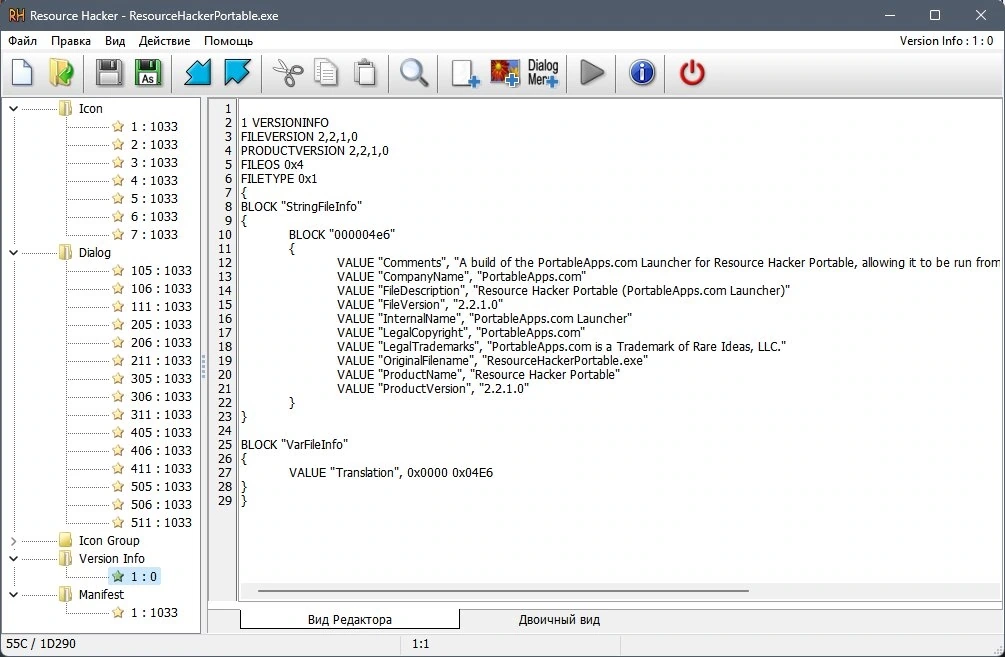Select Manifest resource 1 : 1033
Screen dimensions: 1005x657
coord(145,612)
